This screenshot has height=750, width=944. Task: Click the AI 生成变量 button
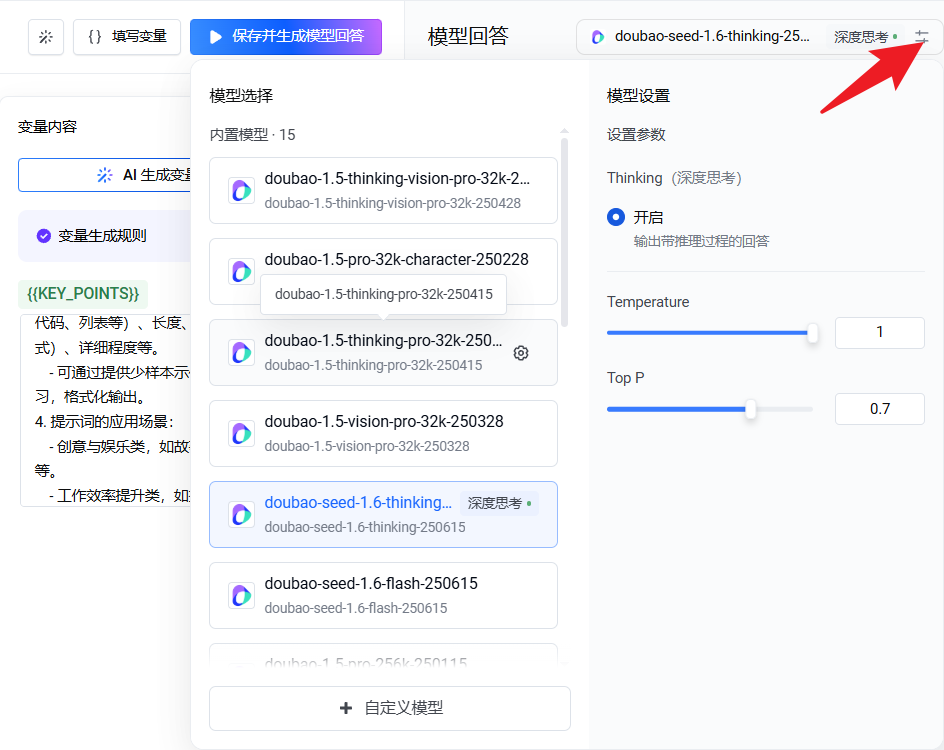click(105, 175)
